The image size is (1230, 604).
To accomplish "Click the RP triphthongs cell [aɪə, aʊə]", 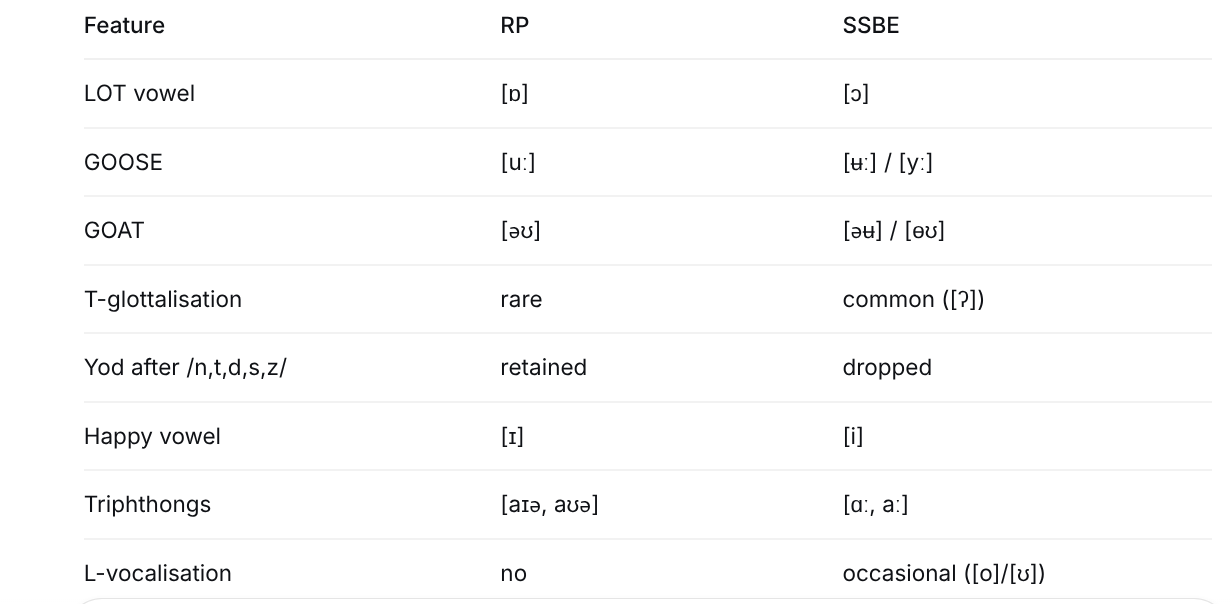I will 549,504.
